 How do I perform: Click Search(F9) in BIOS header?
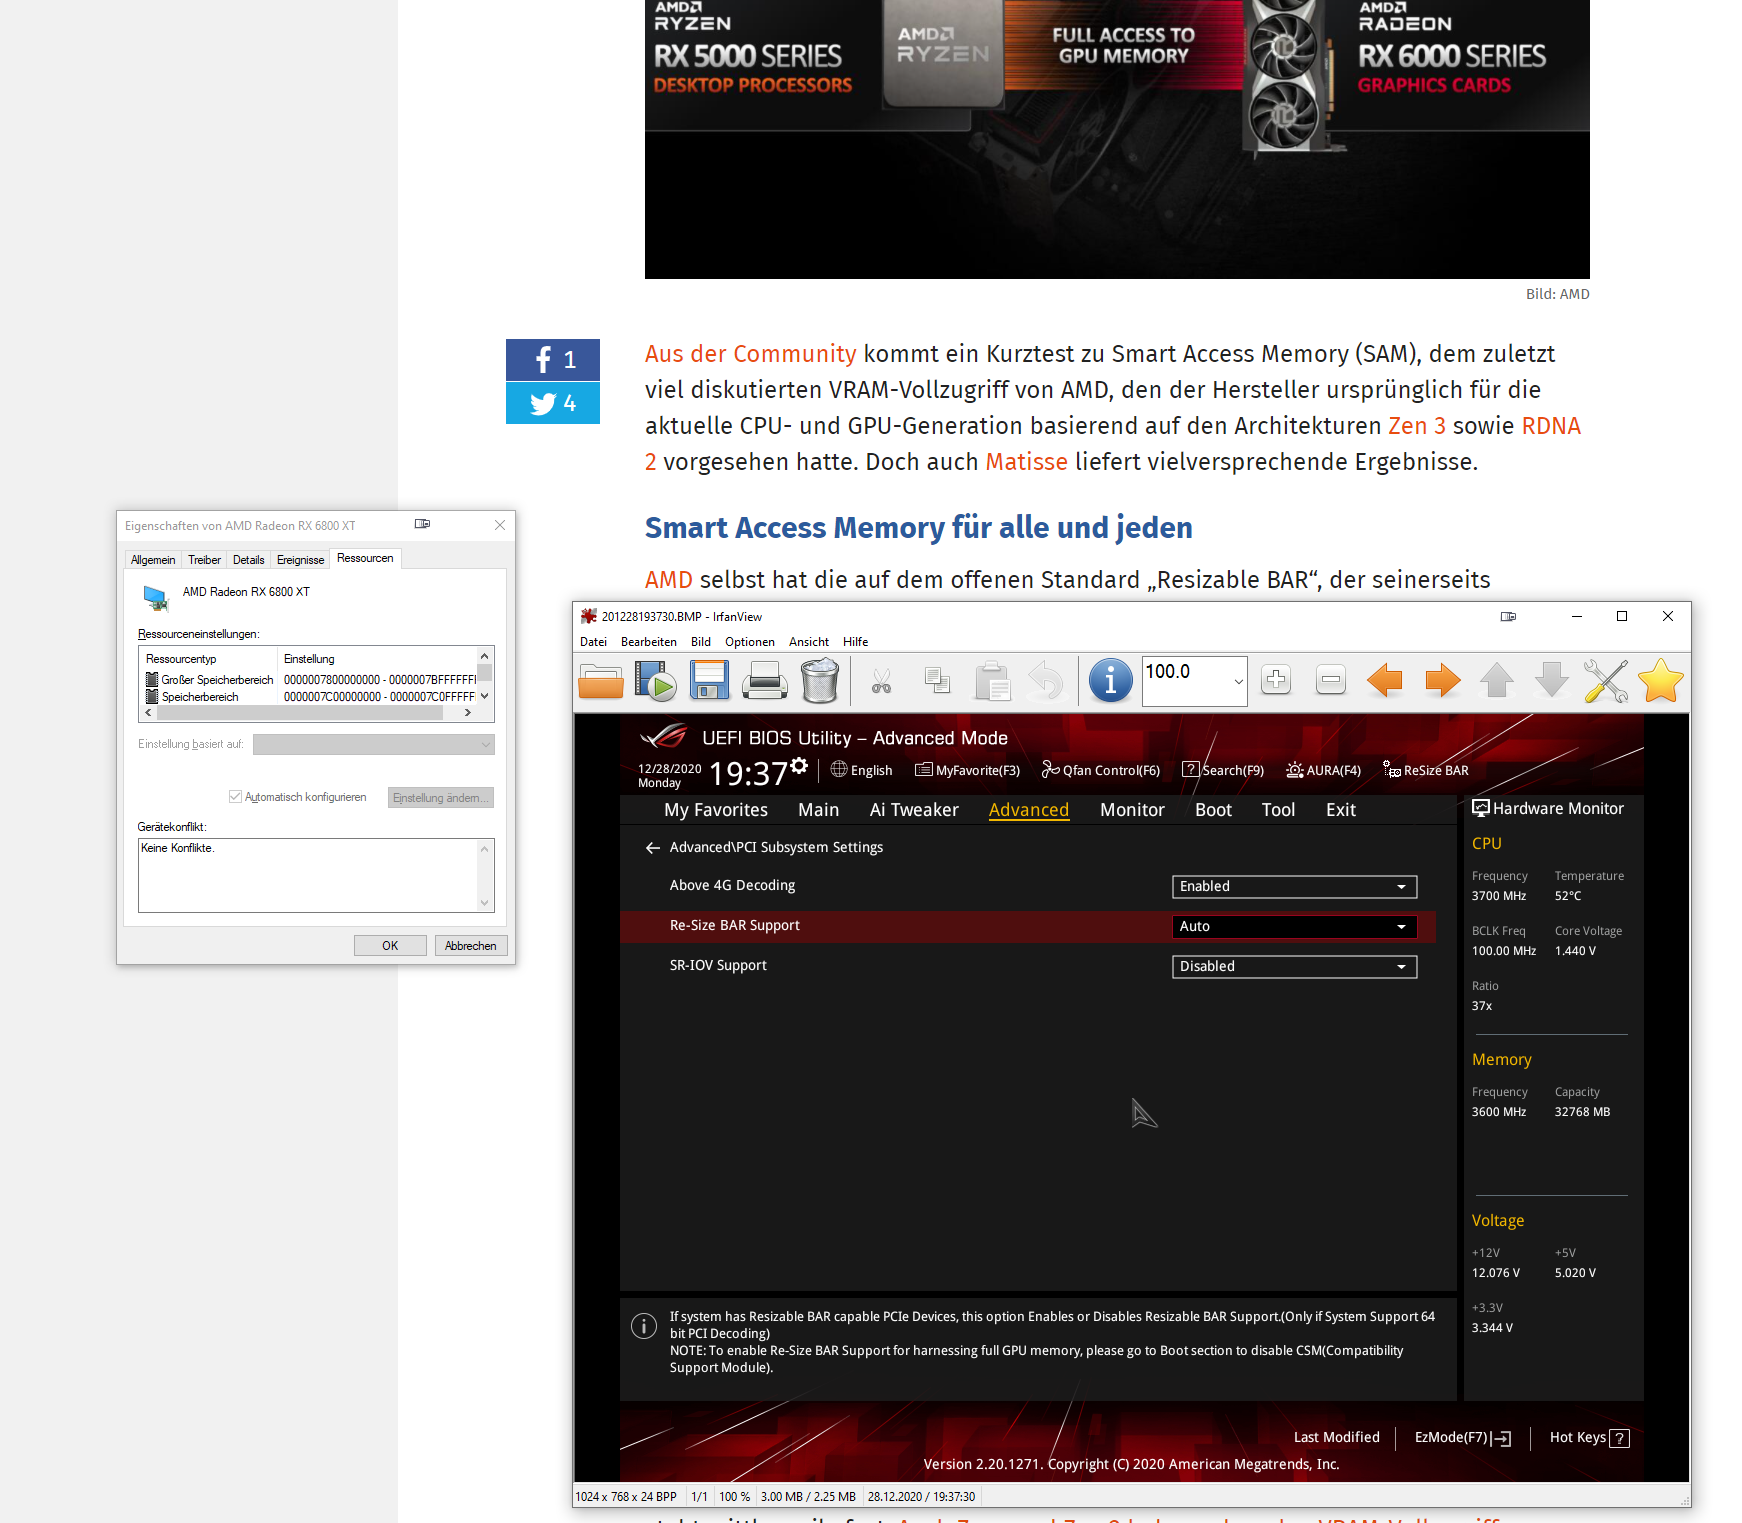1223,770
